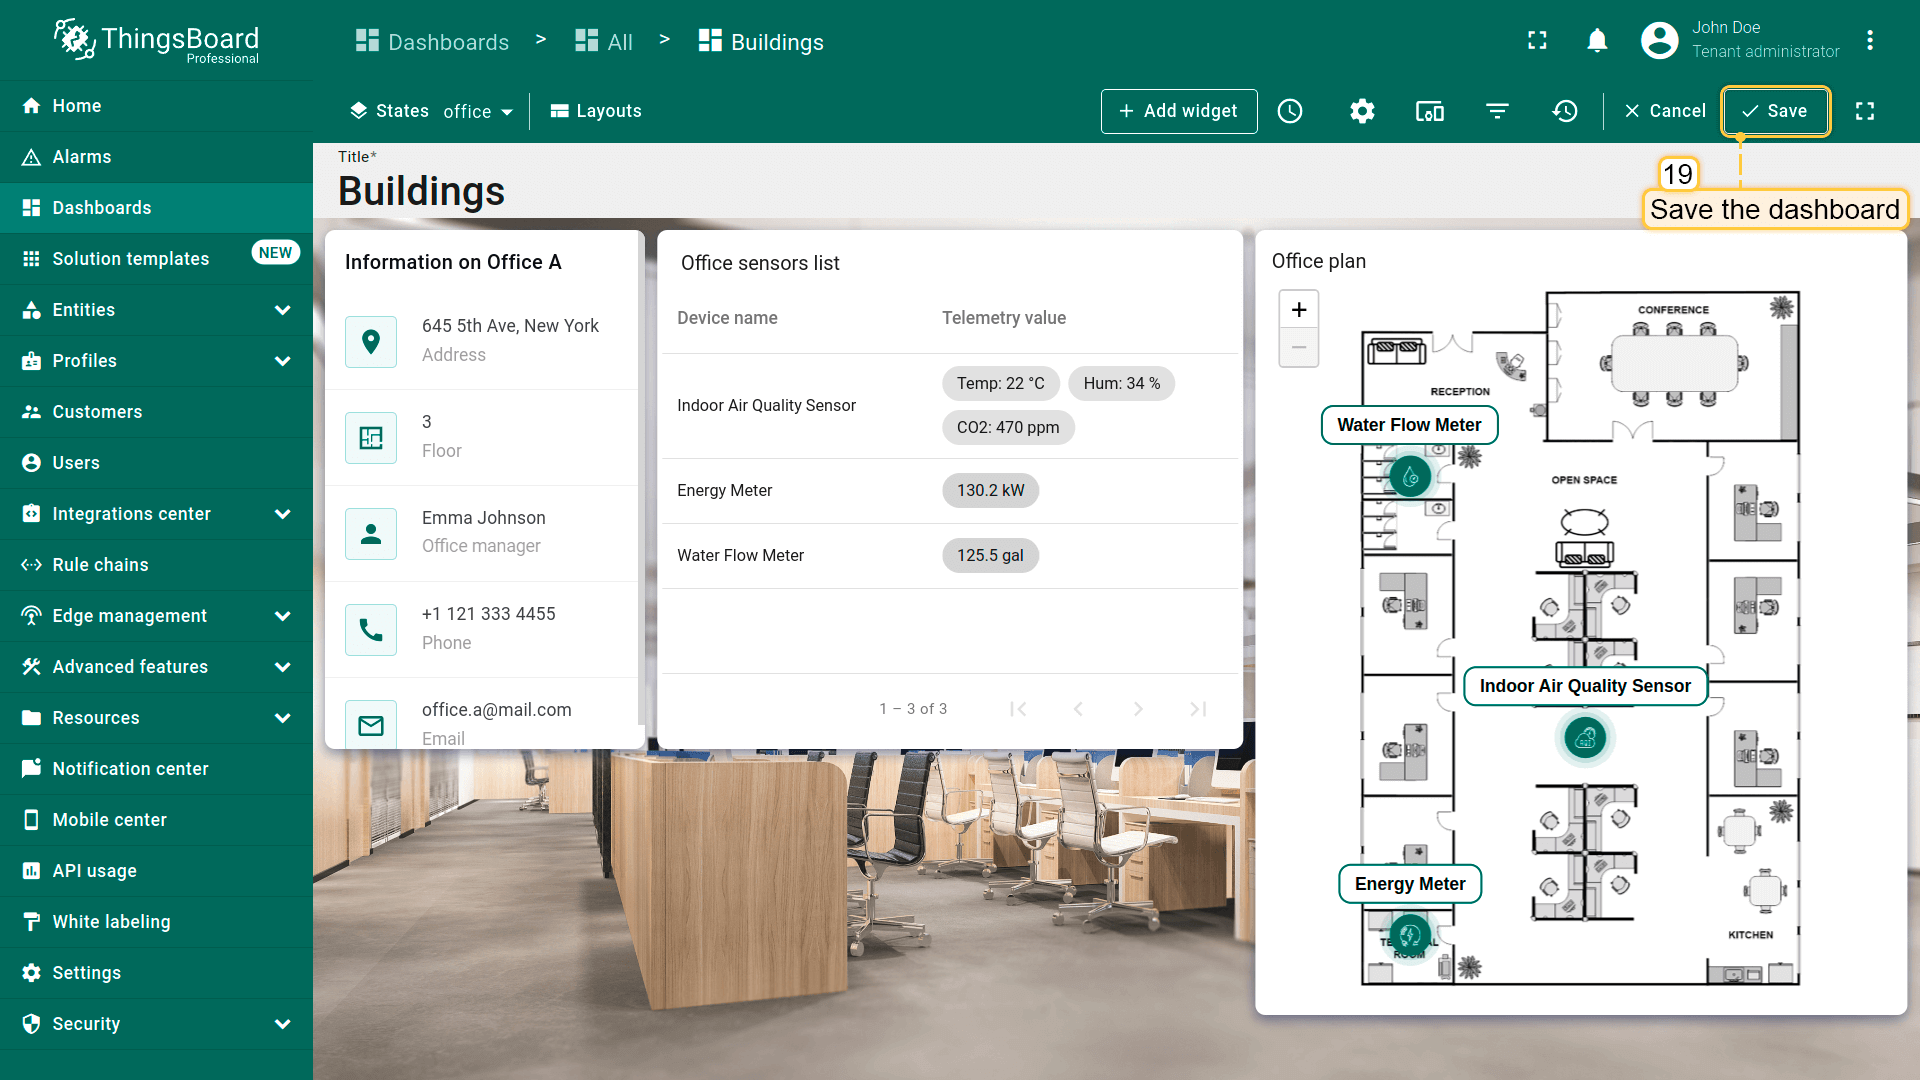
Task: Open the timewindow clock icon
Action: point(1290,111)
